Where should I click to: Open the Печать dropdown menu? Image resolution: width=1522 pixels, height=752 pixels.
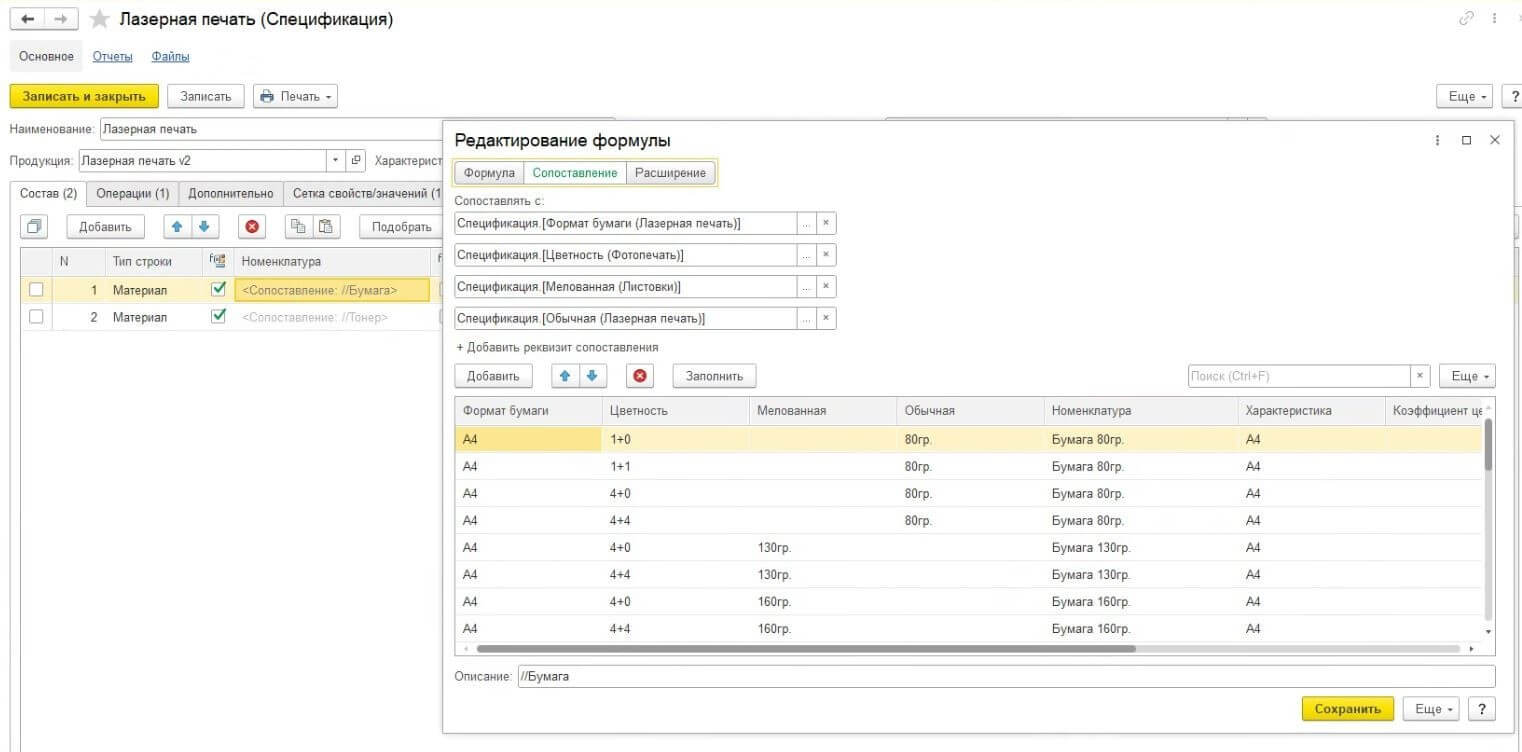click(x=295, y=96)
